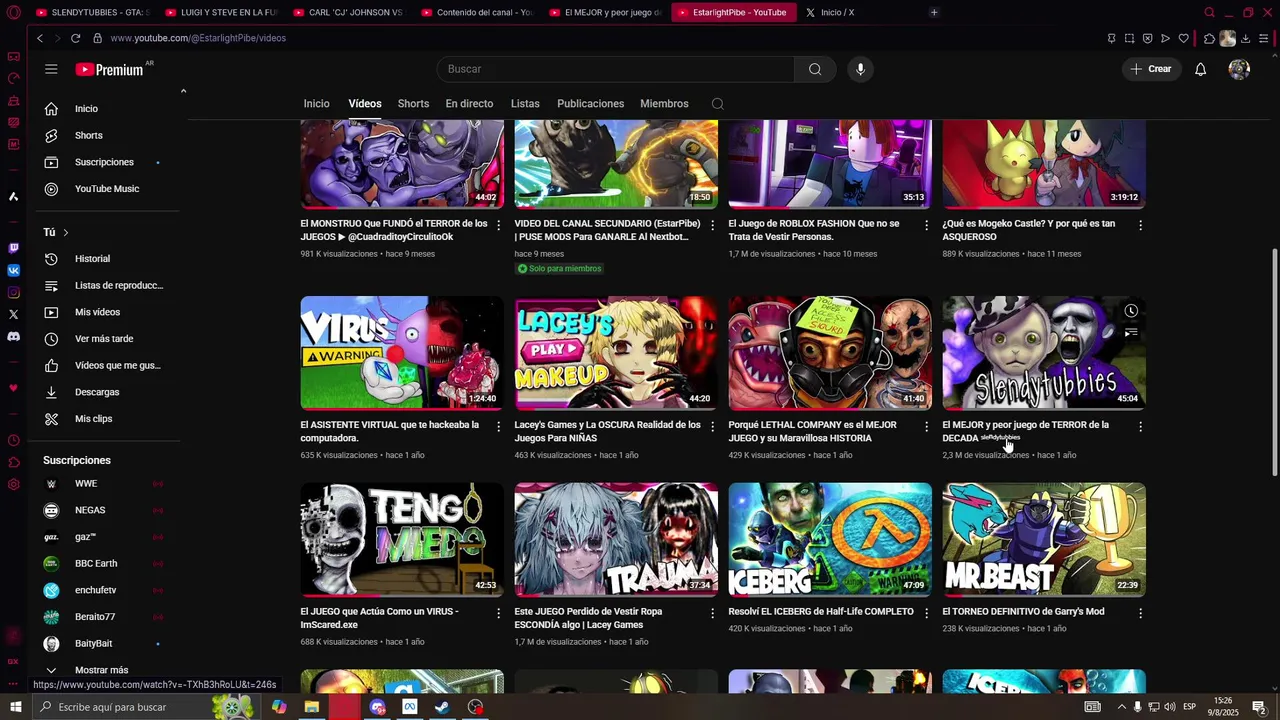Open the notifications bell

[x=1200, y=69]
